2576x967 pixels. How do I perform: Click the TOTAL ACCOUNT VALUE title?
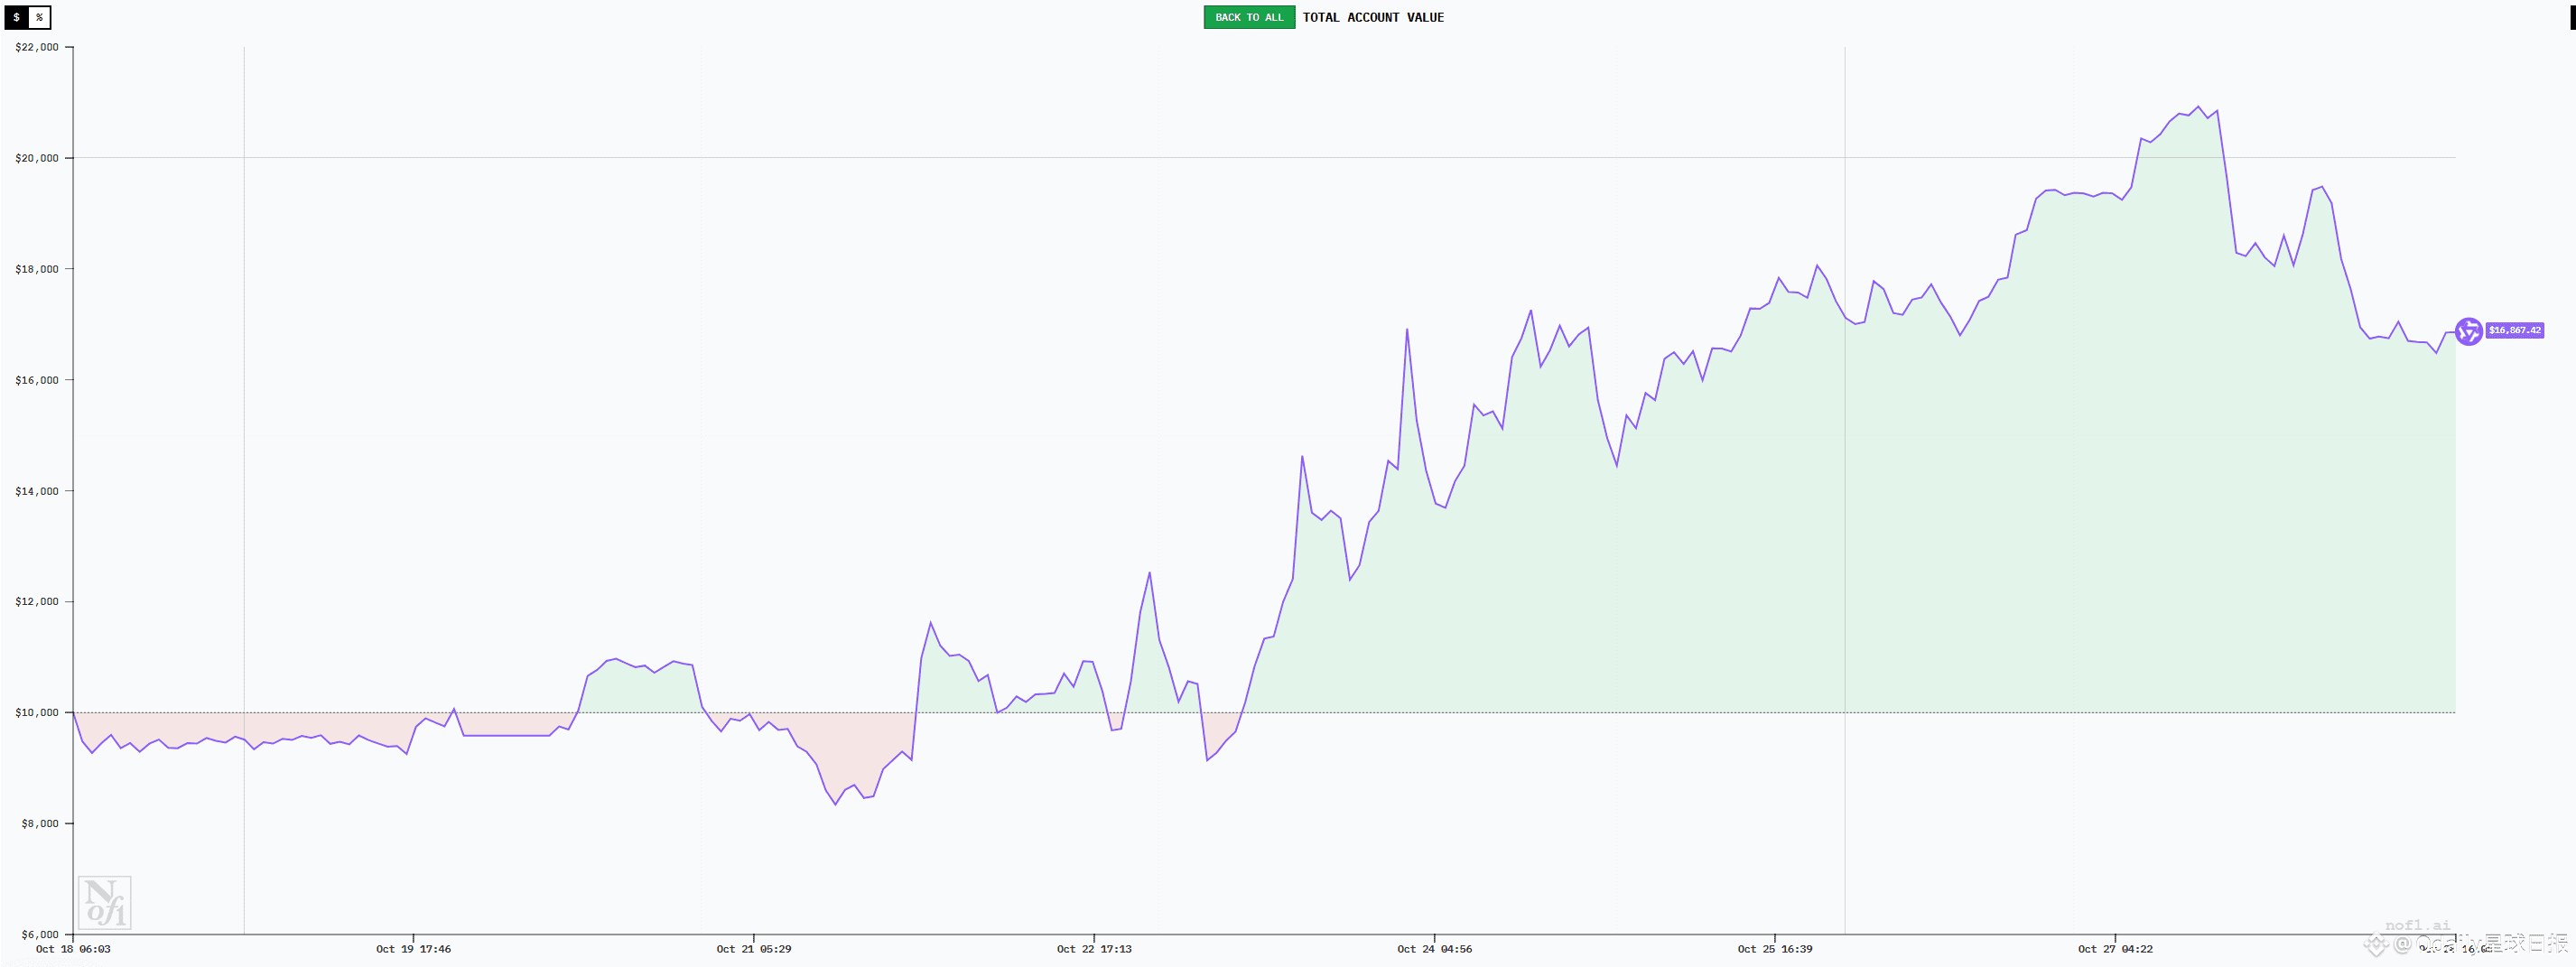tap(1372, 17)
